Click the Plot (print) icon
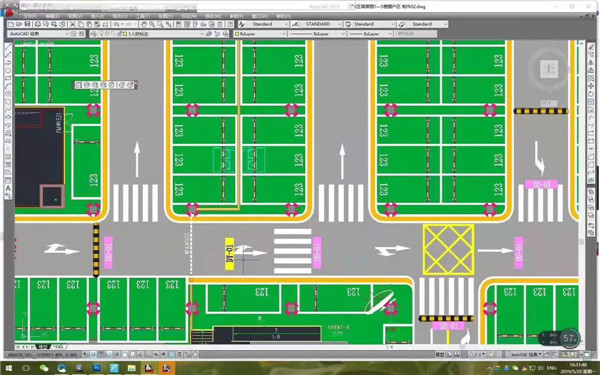 point(38,24)
